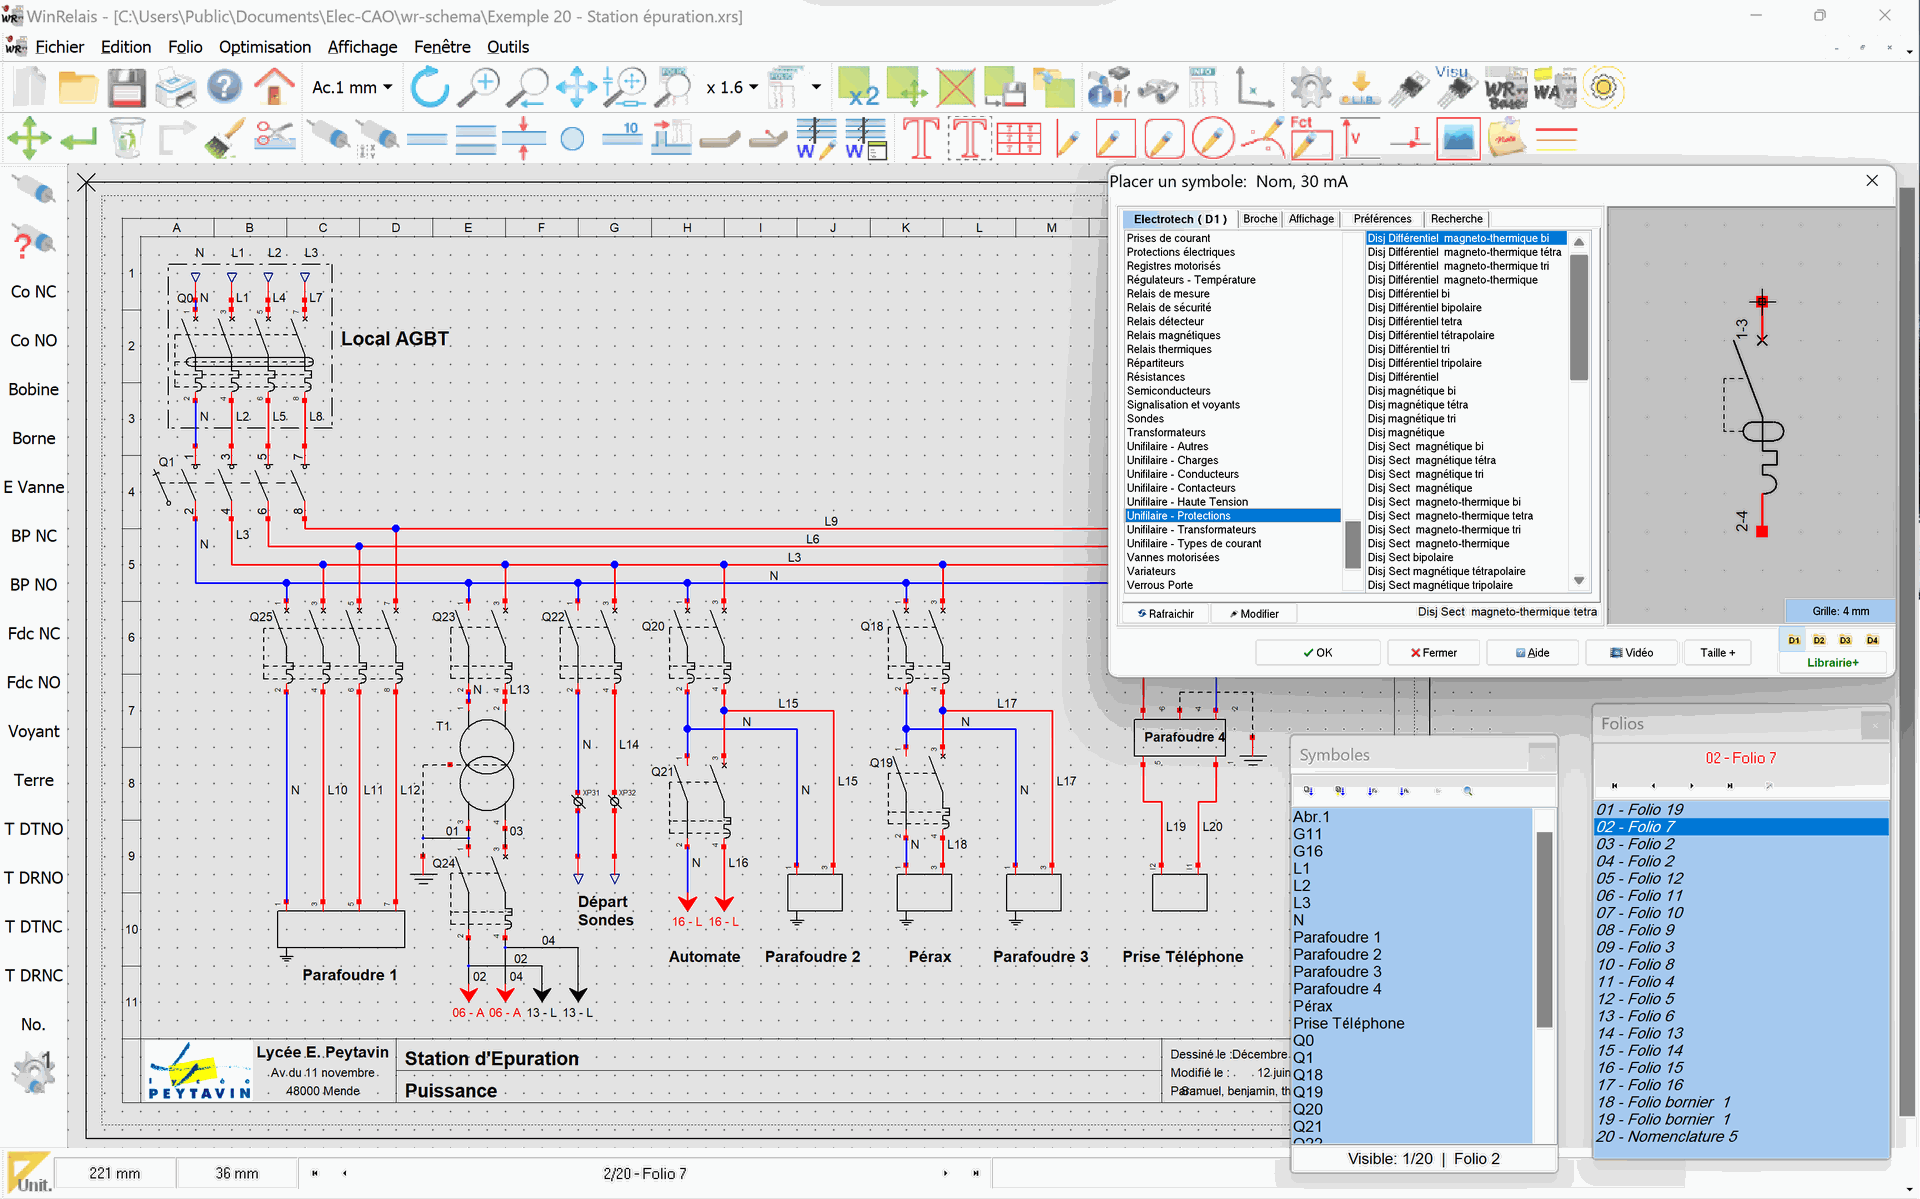Switch to the Recherche tab
The image size is (1920, 1199).
[1456, 219]
